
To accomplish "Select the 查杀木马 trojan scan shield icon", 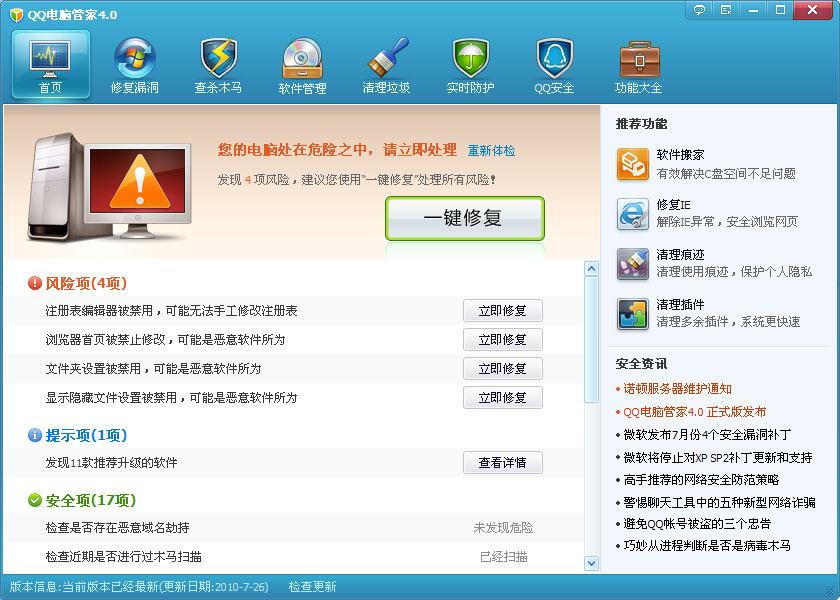I will coord(219,58).
